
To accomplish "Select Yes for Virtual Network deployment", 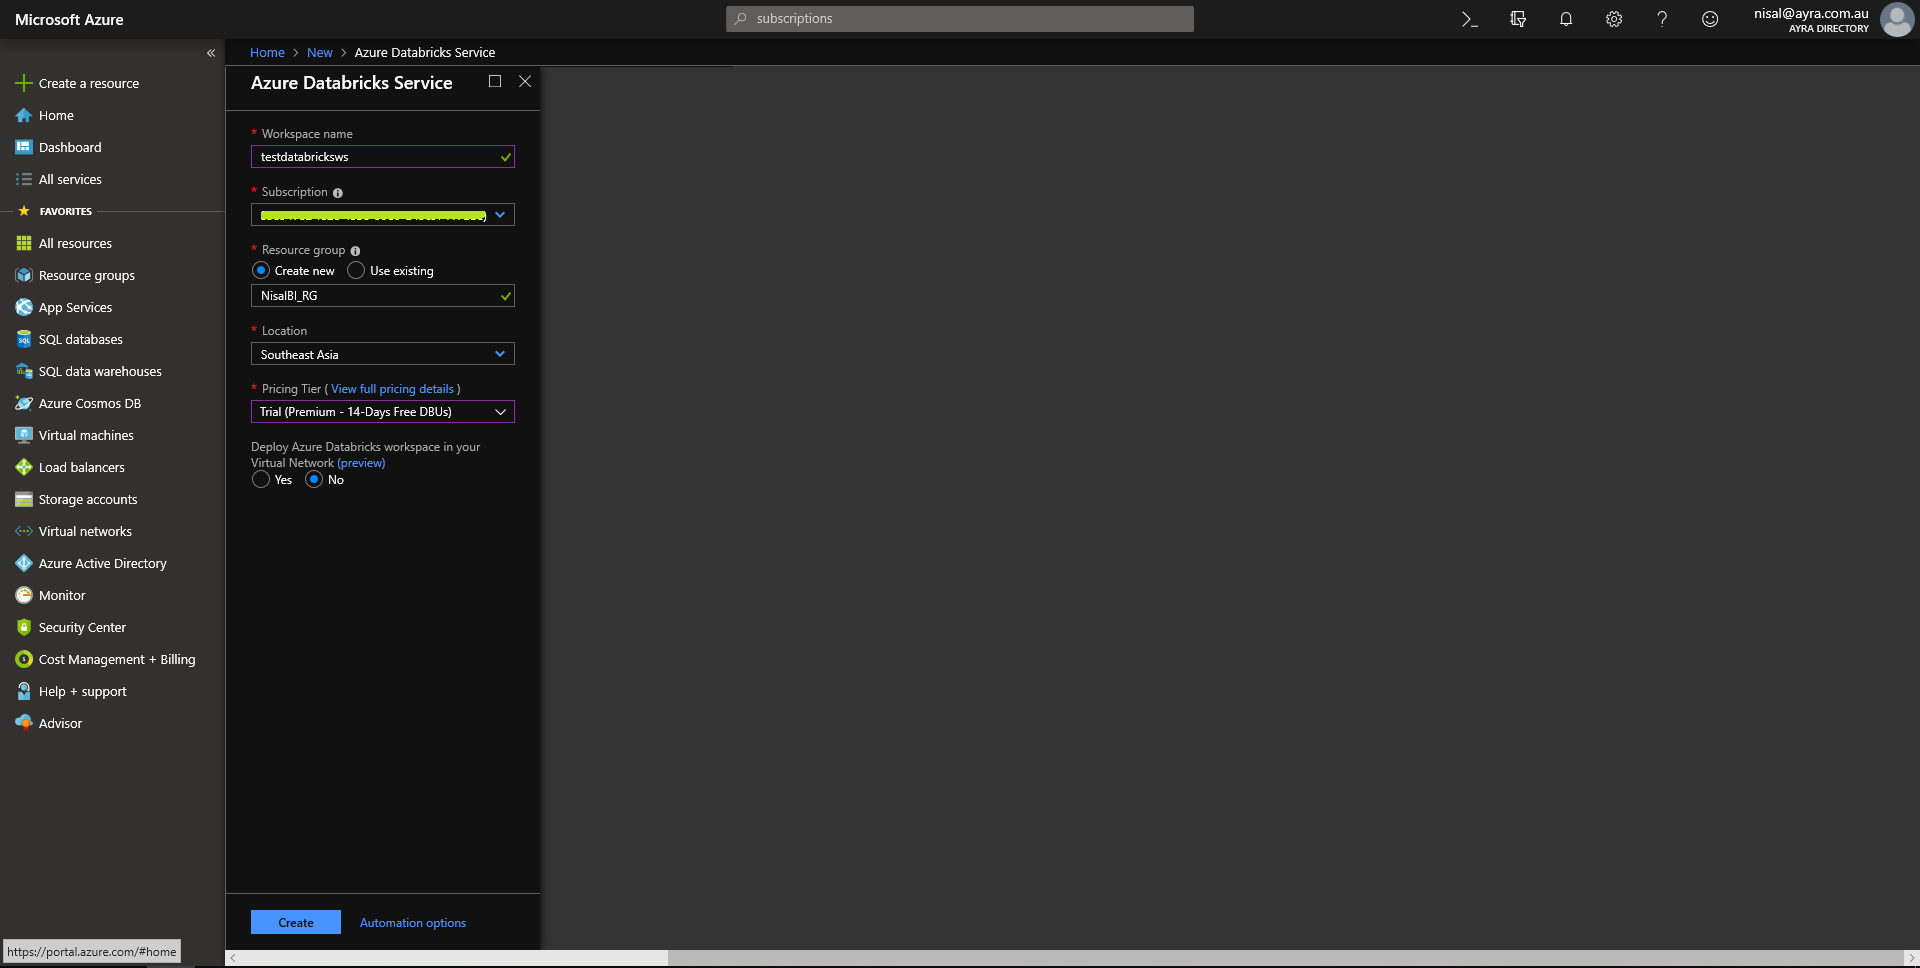I will [x=261, y=479].
